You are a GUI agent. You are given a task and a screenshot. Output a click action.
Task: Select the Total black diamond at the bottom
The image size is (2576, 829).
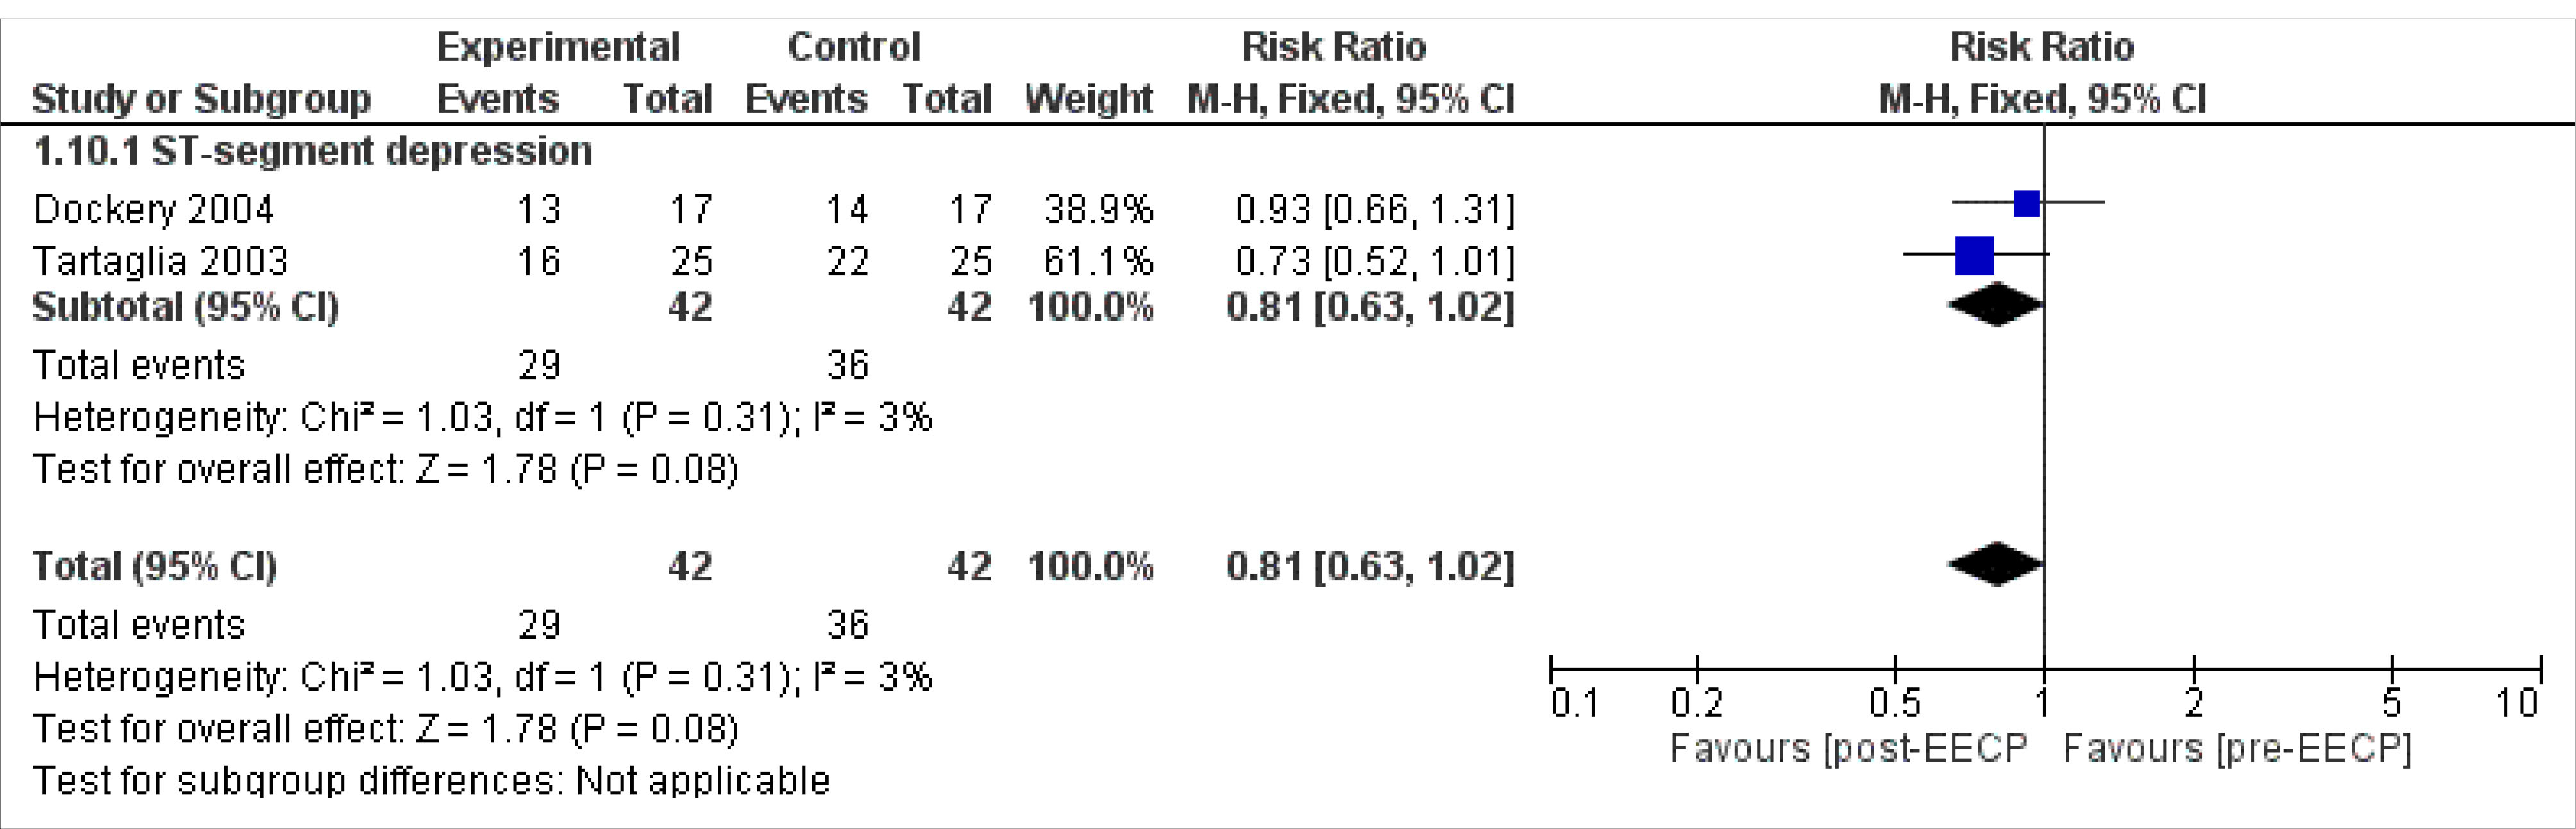click(1996, 565)
